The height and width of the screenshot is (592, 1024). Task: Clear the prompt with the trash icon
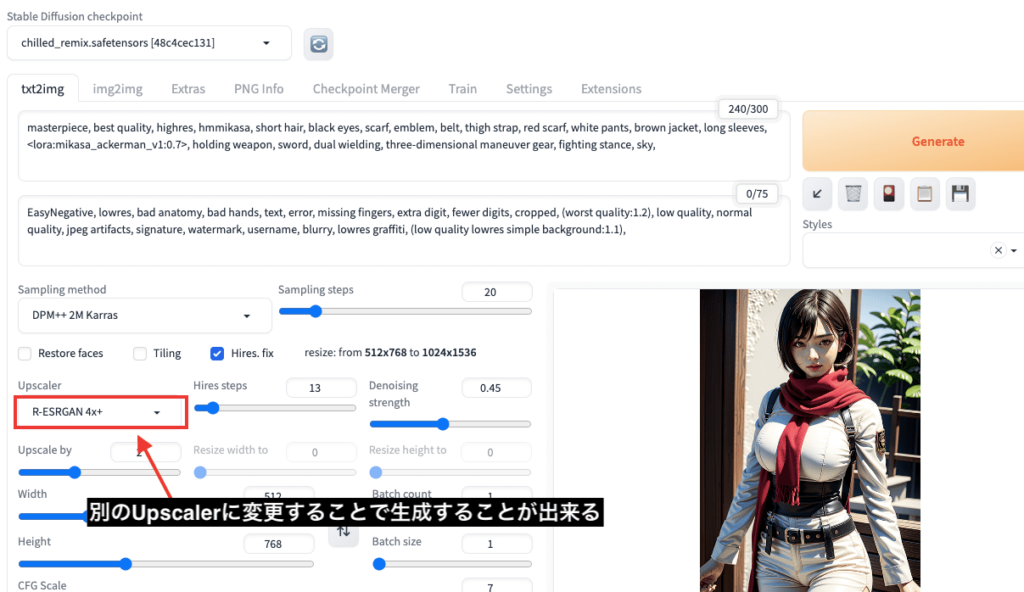pyautogui.click(x=853, y=193)
